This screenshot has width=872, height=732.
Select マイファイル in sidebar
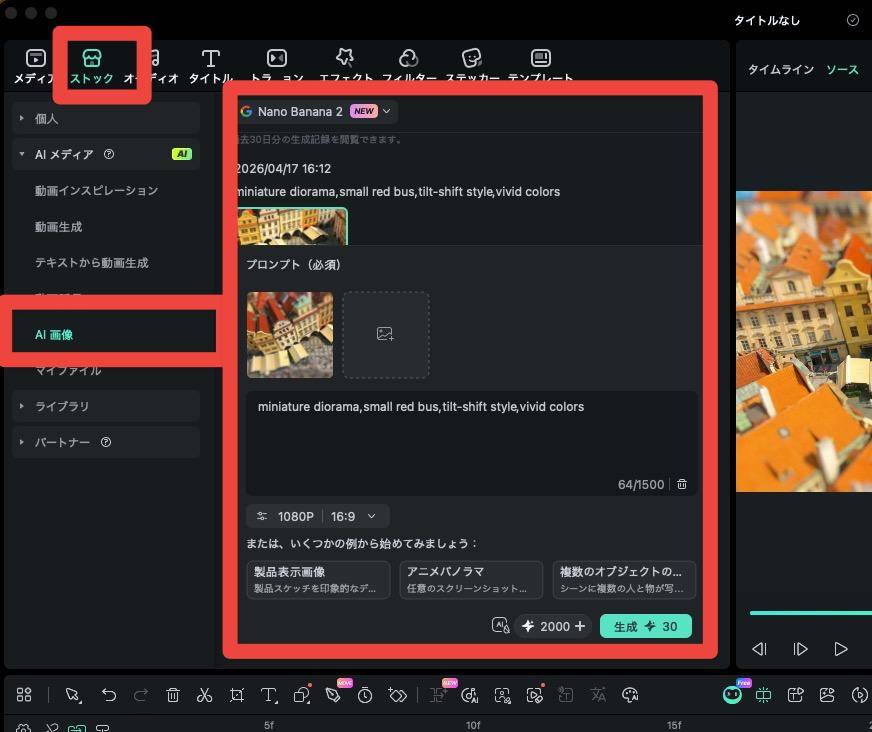[68, 370]
